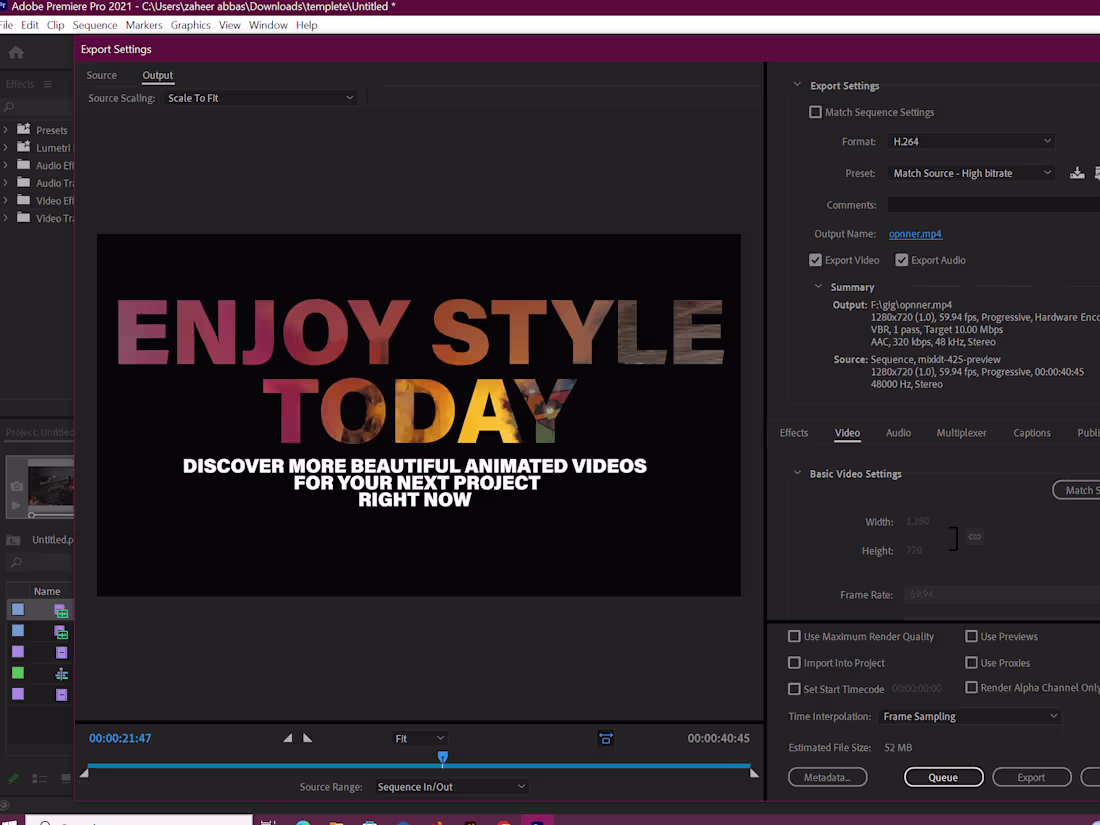The width and height of the screenshot is (1100, 825).
Task: Open the Audio settings tab
Action: coord(898,433)
